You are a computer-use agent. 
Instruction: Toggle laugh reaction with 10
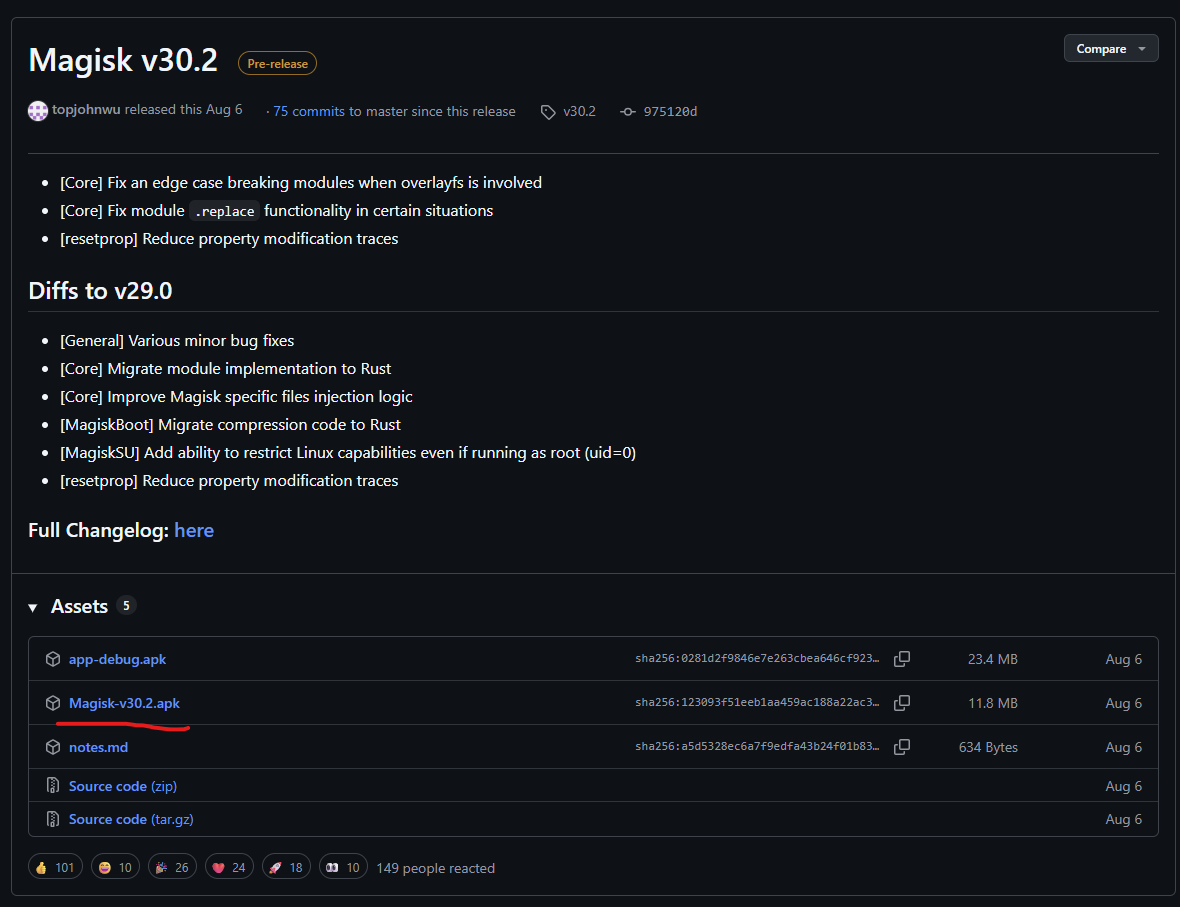click(x=115, y=867)
